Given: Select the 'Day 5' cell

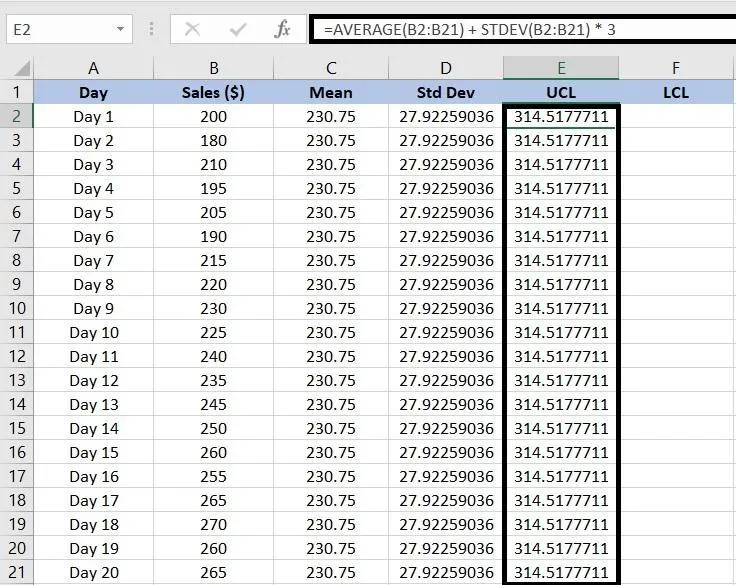Looking at the screenshot, I should click(x=93, y=212).
